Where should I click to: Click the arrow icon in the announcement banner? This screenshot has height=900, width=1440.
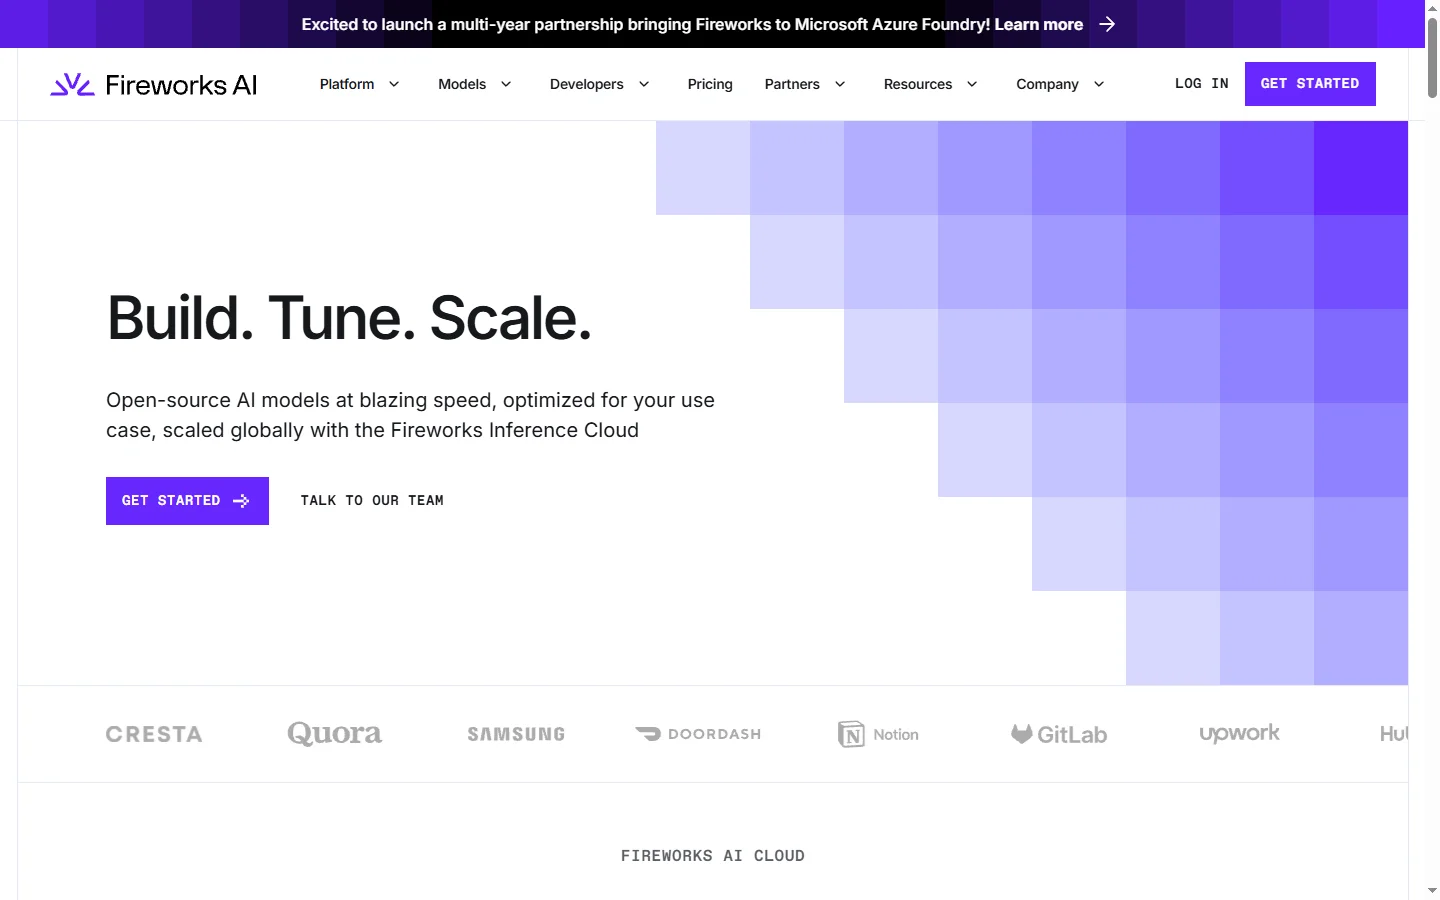click(x=1107, y=24)
